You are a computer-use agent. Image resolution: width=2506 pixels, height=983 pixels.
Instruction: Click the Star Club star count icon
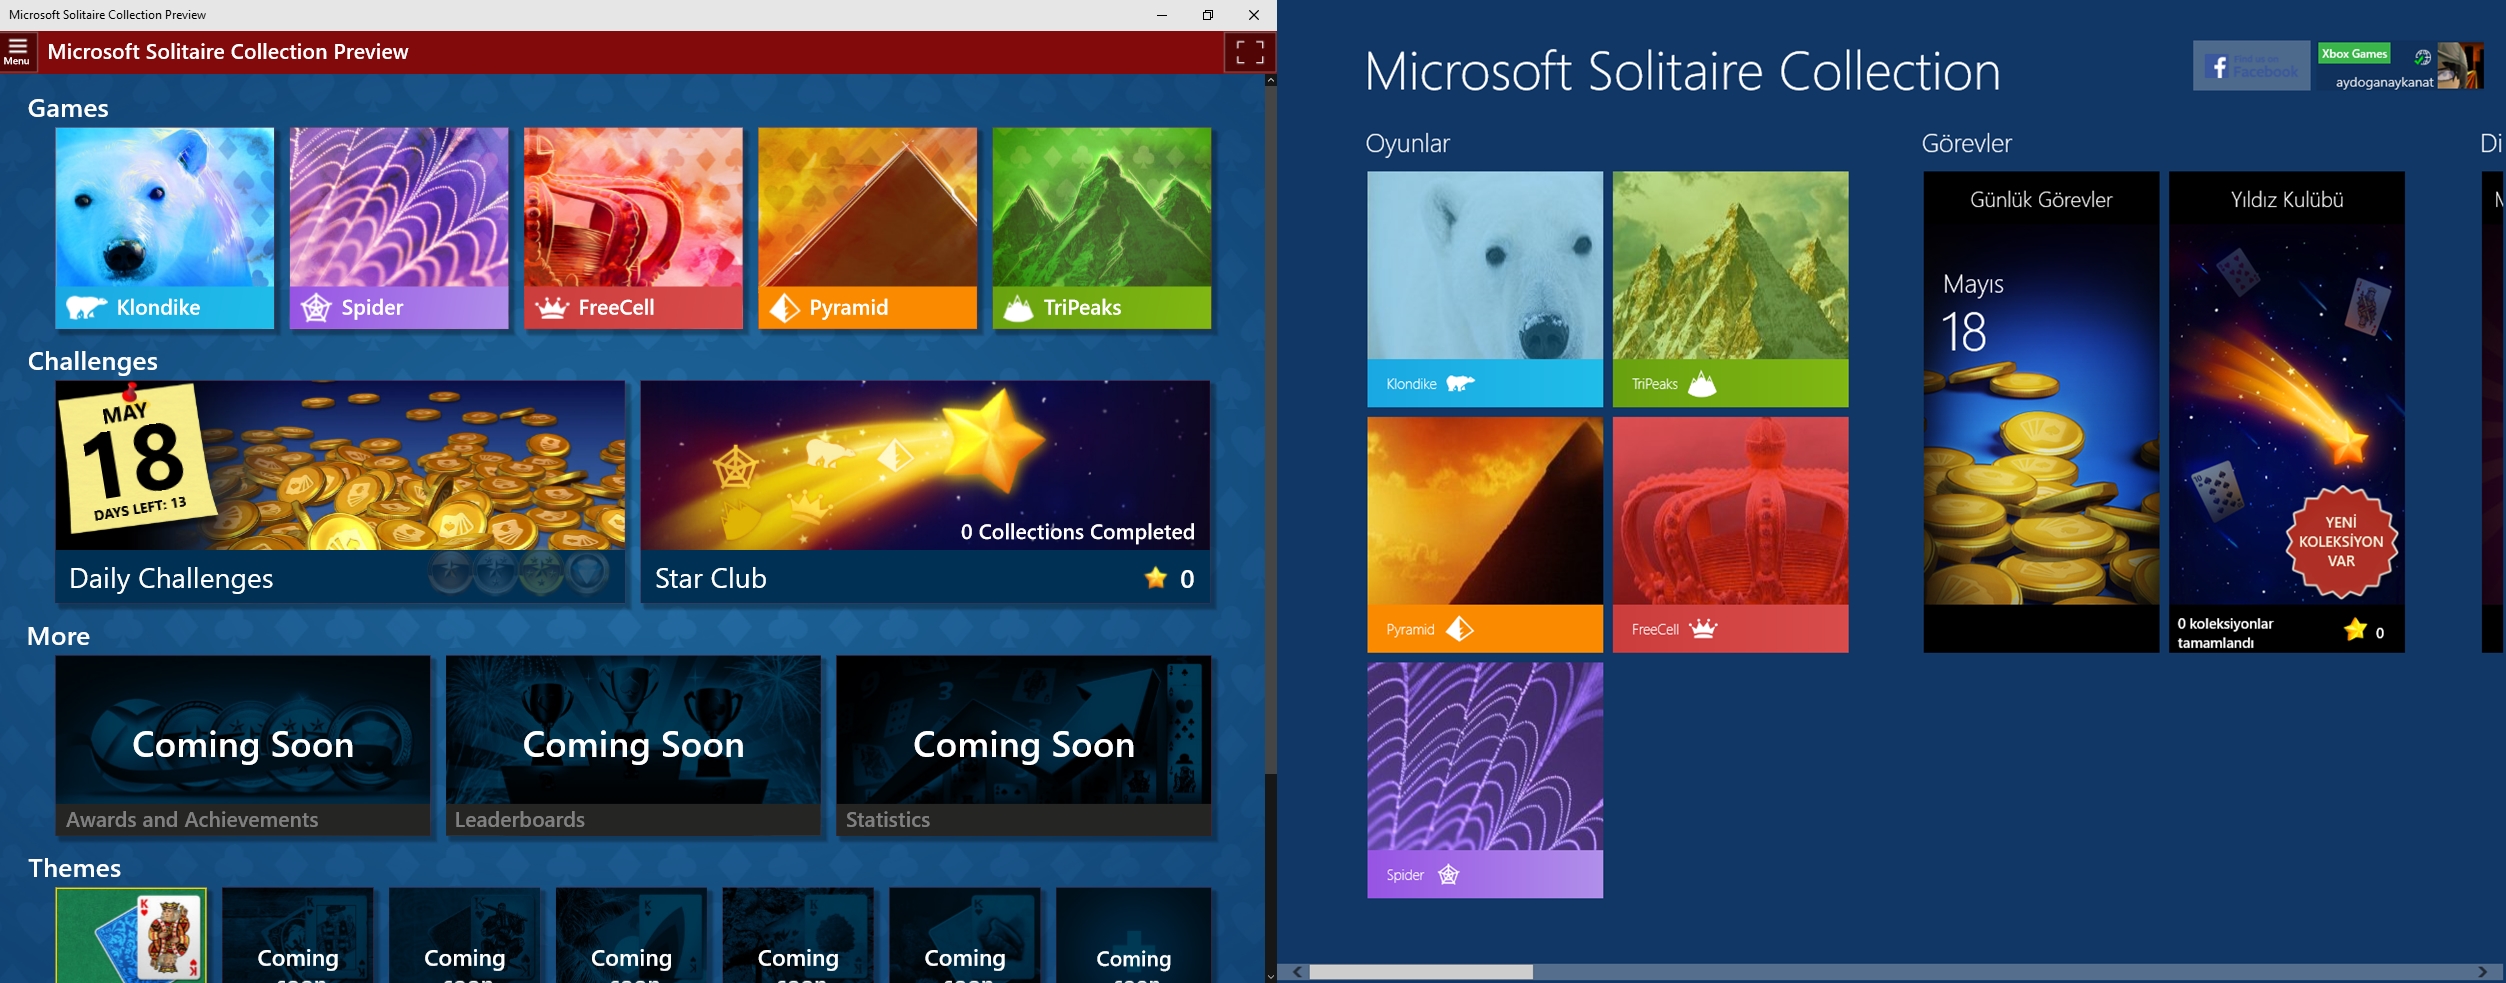coord(1156,578)
